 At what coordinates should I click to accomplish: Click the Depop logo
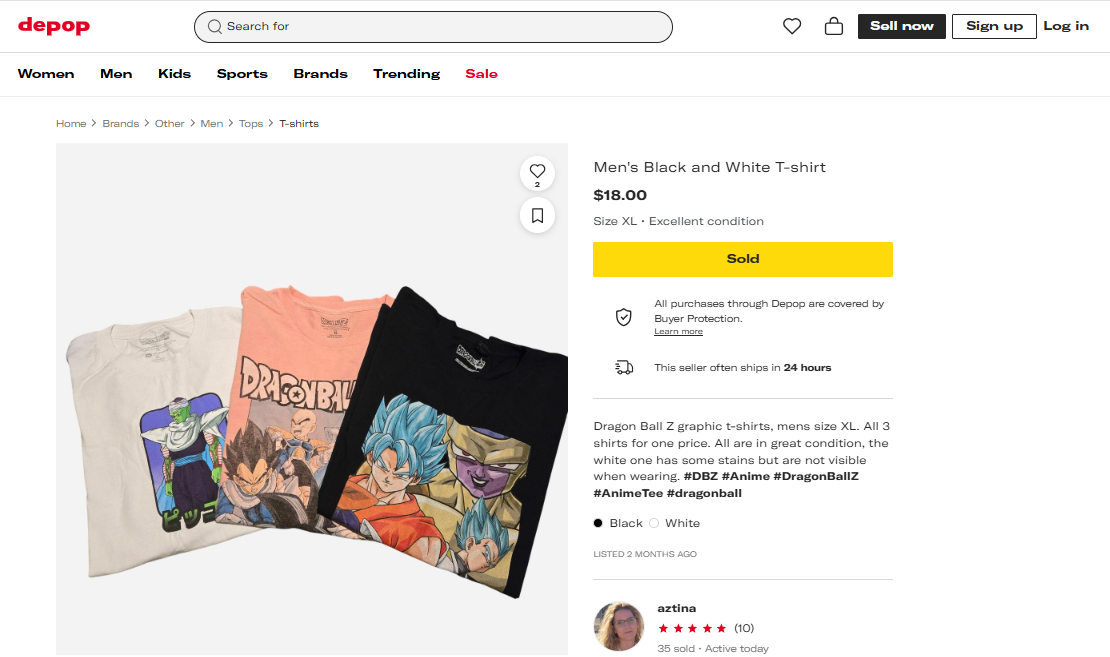tap(54, 26)
